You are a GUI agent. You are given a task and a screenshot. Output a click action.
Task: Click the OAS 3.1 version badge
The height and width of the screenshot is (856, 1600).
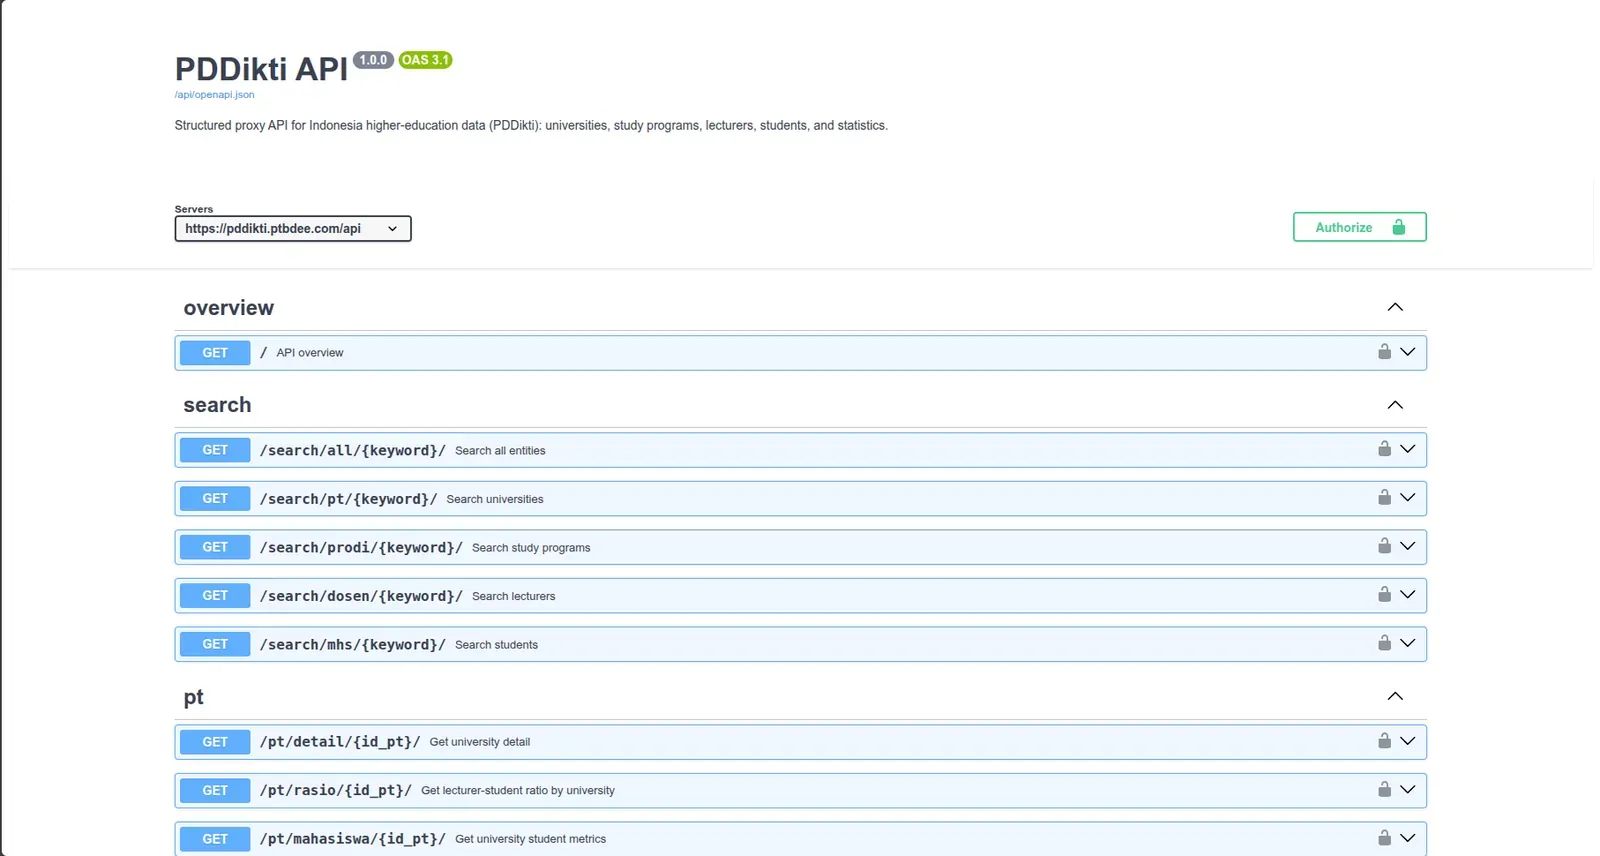tap(425, 60)
